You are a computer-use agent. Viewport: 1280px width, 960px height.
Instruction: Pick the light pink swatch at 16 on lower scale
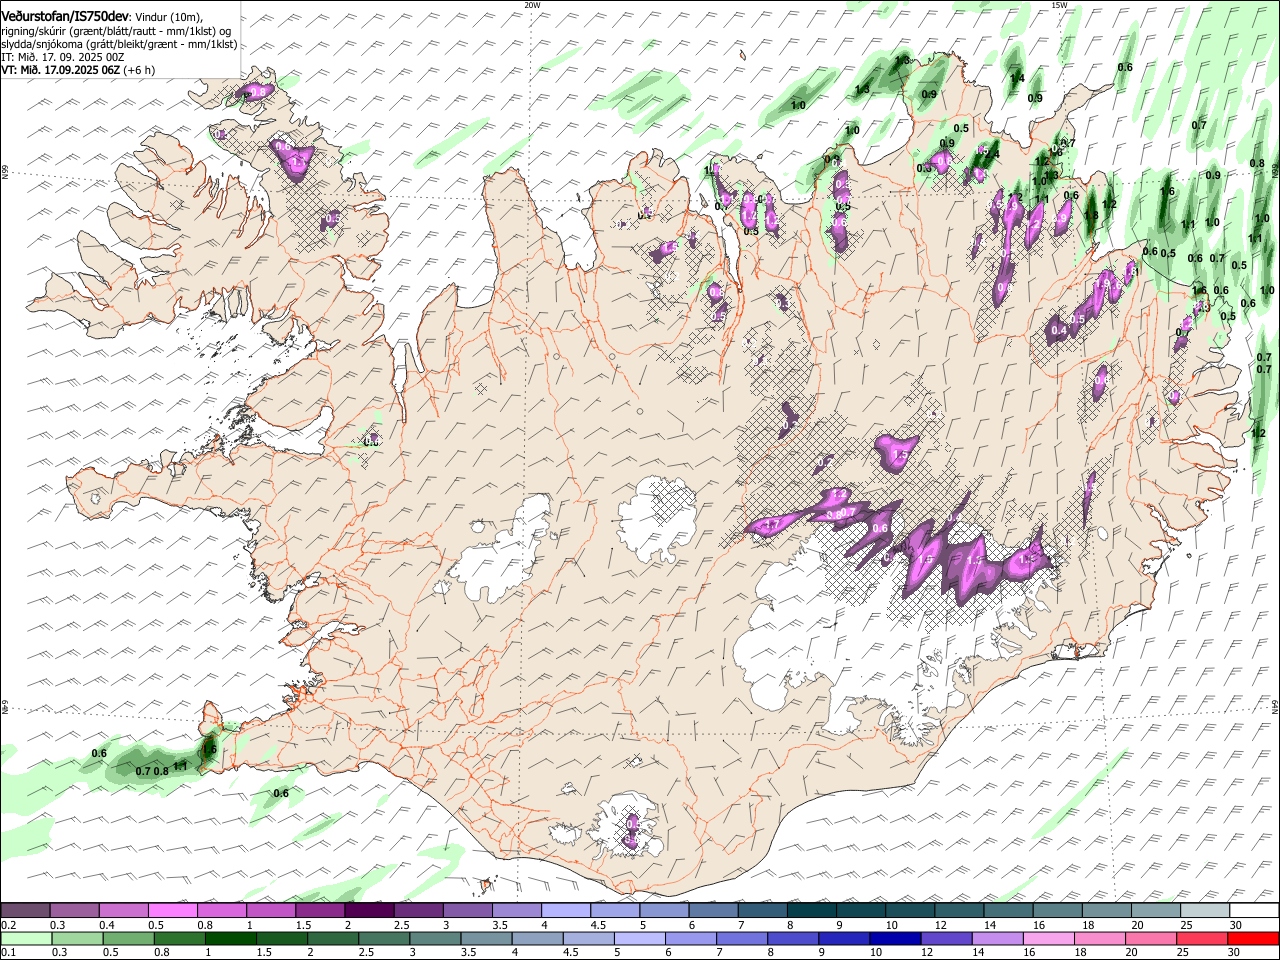[x=1048, y=938]
